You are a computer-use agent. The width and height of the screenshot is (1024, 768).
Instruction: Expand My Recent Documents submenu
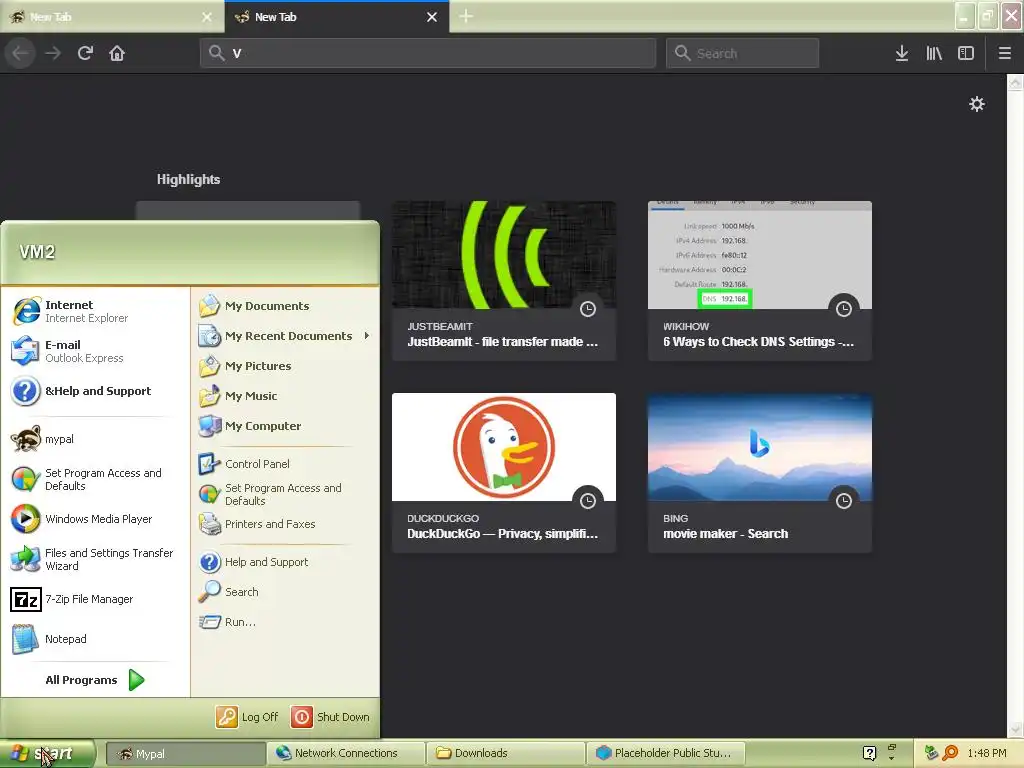click(285, 336)
